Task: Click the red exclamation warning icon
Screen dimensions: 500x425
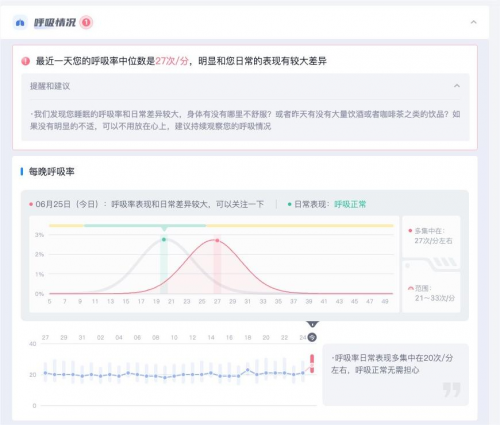Action: tap(26, 61)
